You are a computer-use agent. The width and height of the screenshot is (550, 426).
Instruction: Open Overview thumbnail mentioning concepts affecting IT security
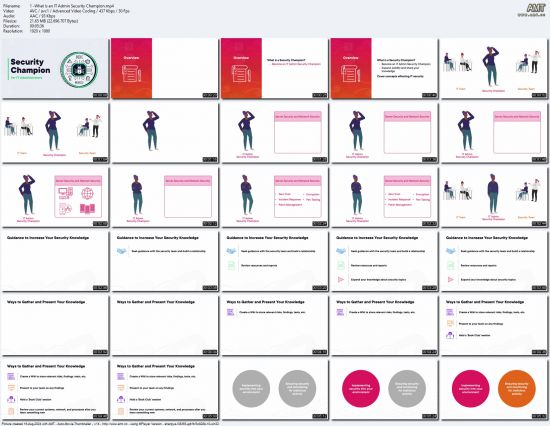click(384, 68)
